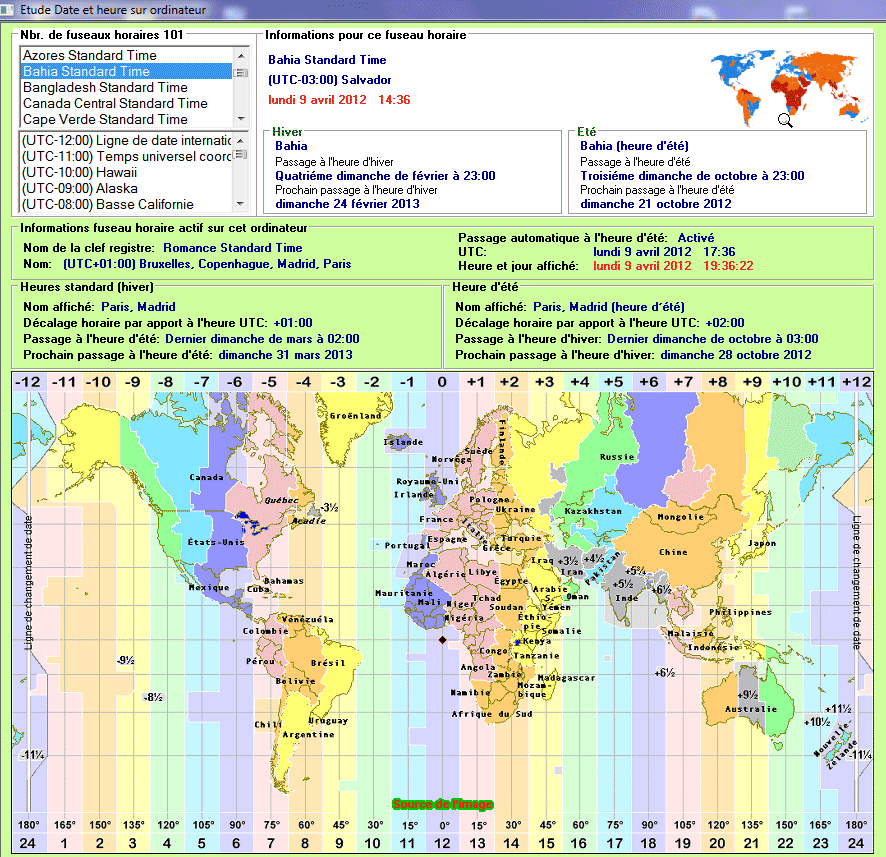Pick the (UTC-09:00) Alaska entry
The width and height of the screenshot is (886, 857).
pos(126,188)
